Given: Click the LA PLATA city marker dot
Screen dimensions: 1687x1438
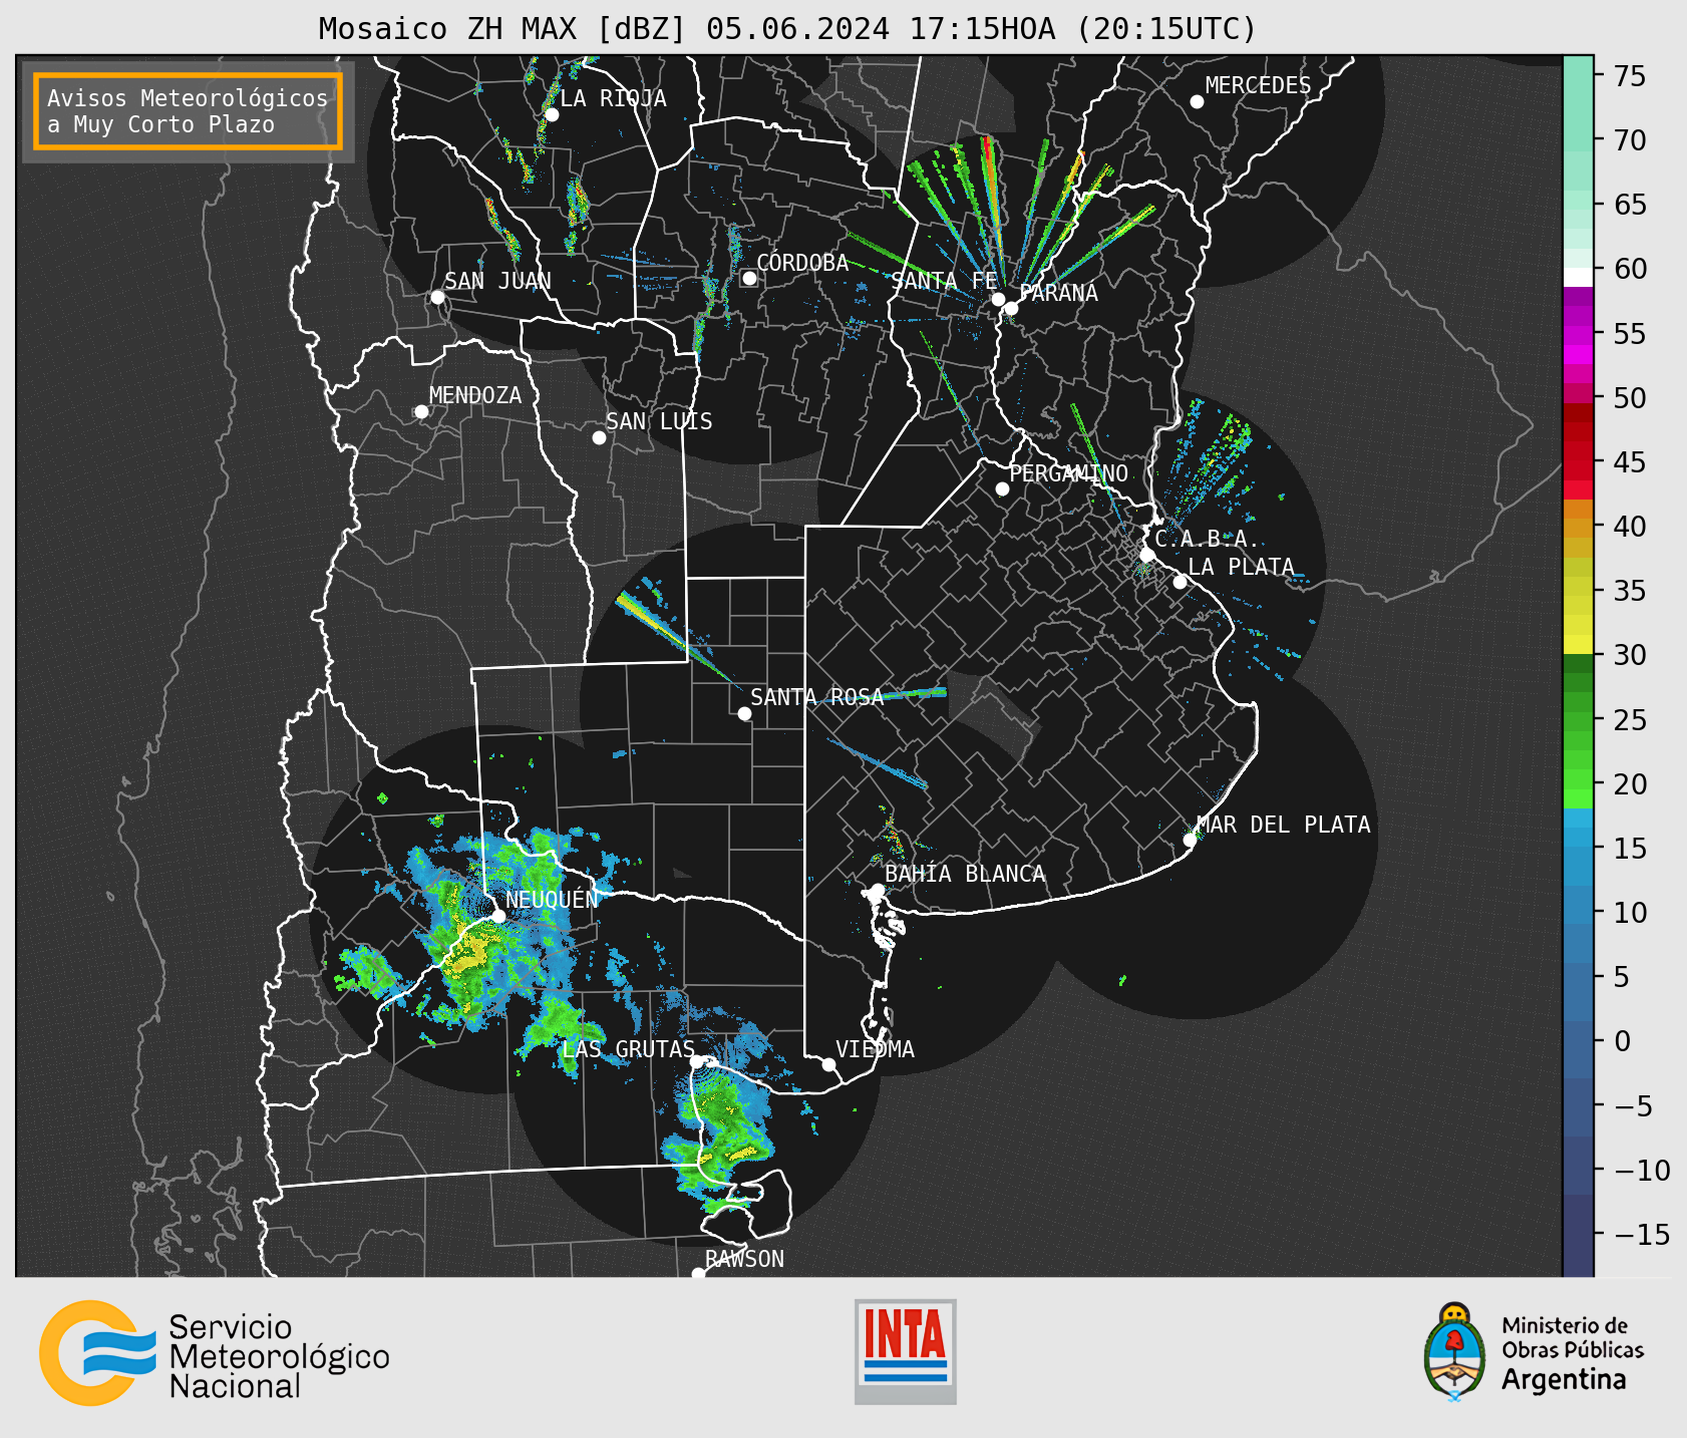Looking at the screenshot, I should 1180,582.
